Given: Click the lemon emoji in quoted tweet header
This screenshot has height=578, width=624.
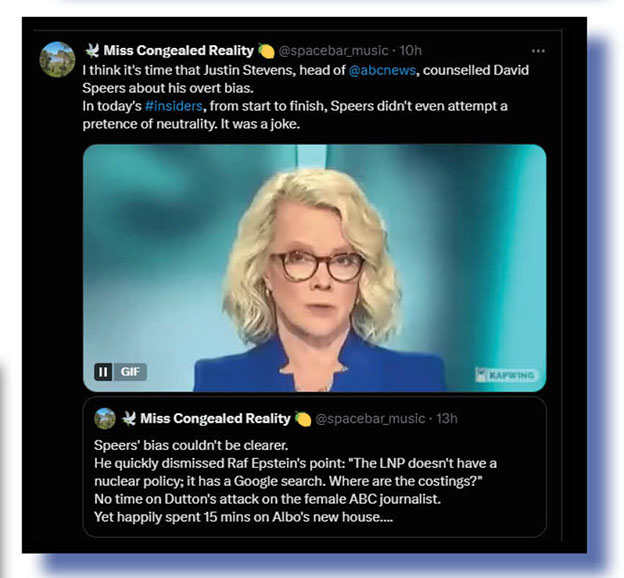Looking at the screenshot, I should point(303,419).
